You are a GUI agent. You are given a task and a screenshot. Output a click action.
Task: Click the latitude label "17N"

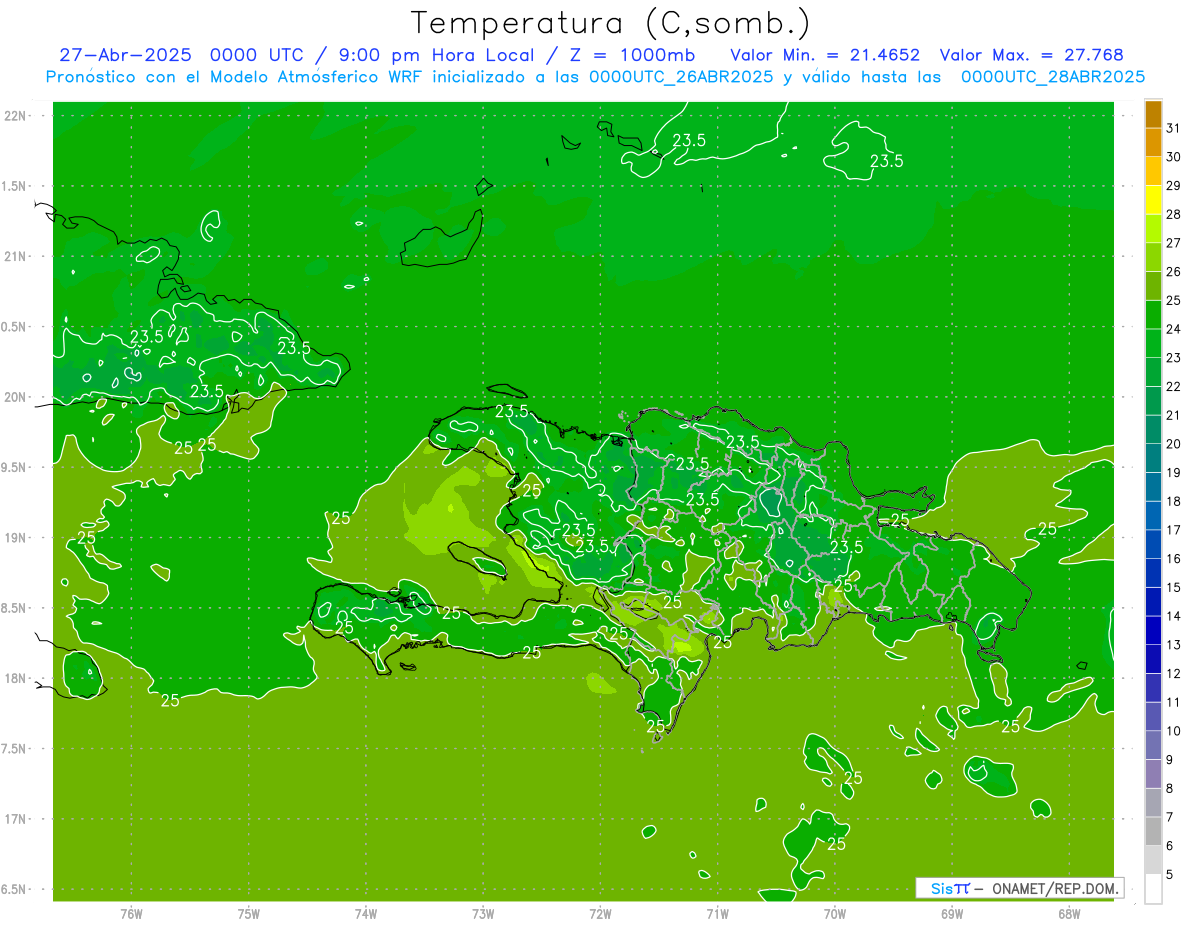click(x=16, y=819)
